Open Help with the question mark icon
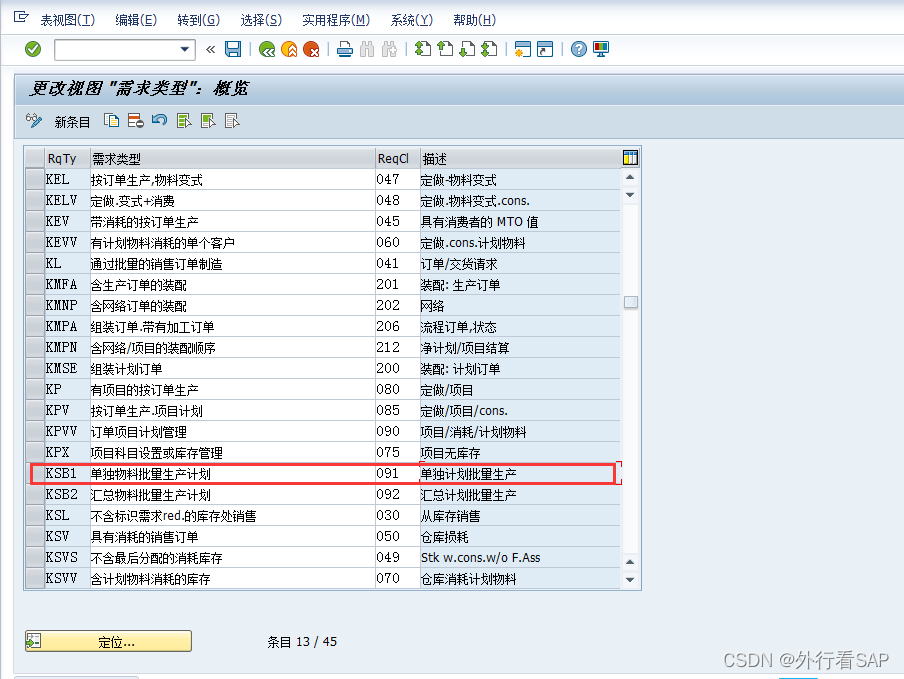904x679 pixels. click(578, 49)
